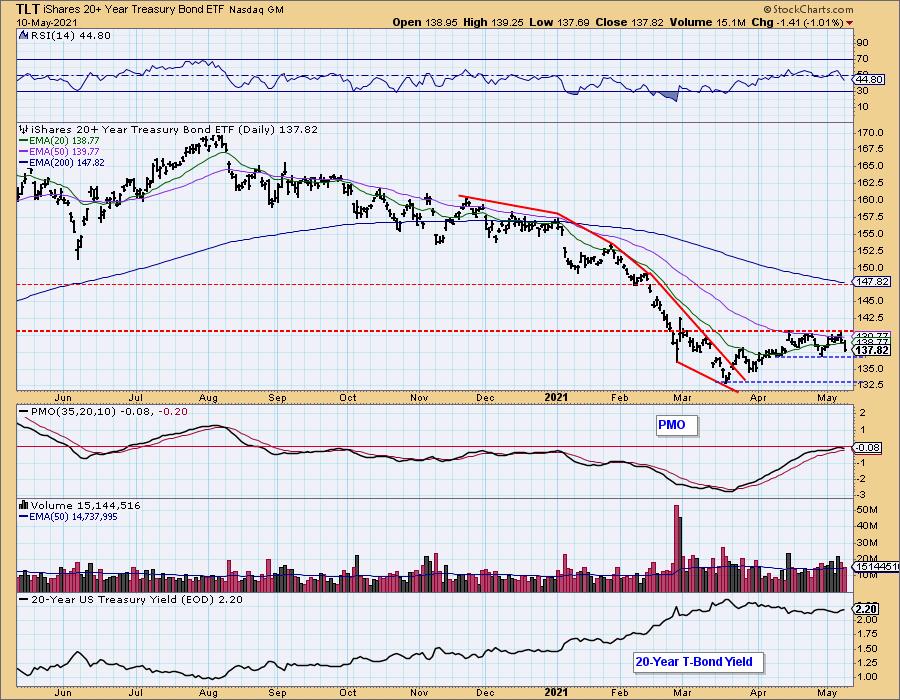The height and width of the screenshot is (700, 900).
Task: Select the green EMA(20) legend line marker
Action: coord(24,141)
